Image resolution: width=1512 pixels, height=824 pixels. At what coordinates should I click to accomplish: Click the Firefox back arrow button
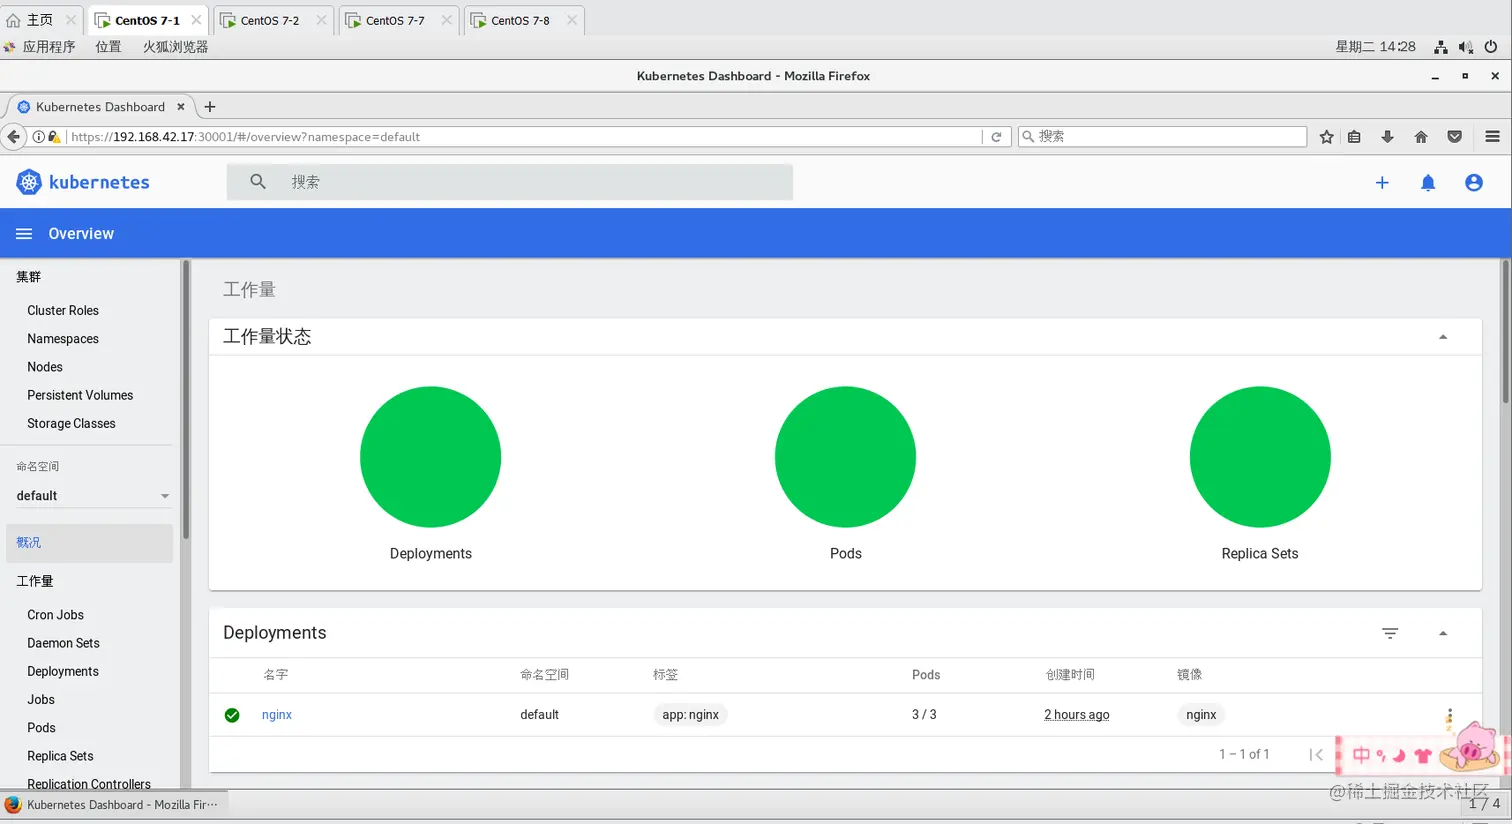click(x=14, y=137)
